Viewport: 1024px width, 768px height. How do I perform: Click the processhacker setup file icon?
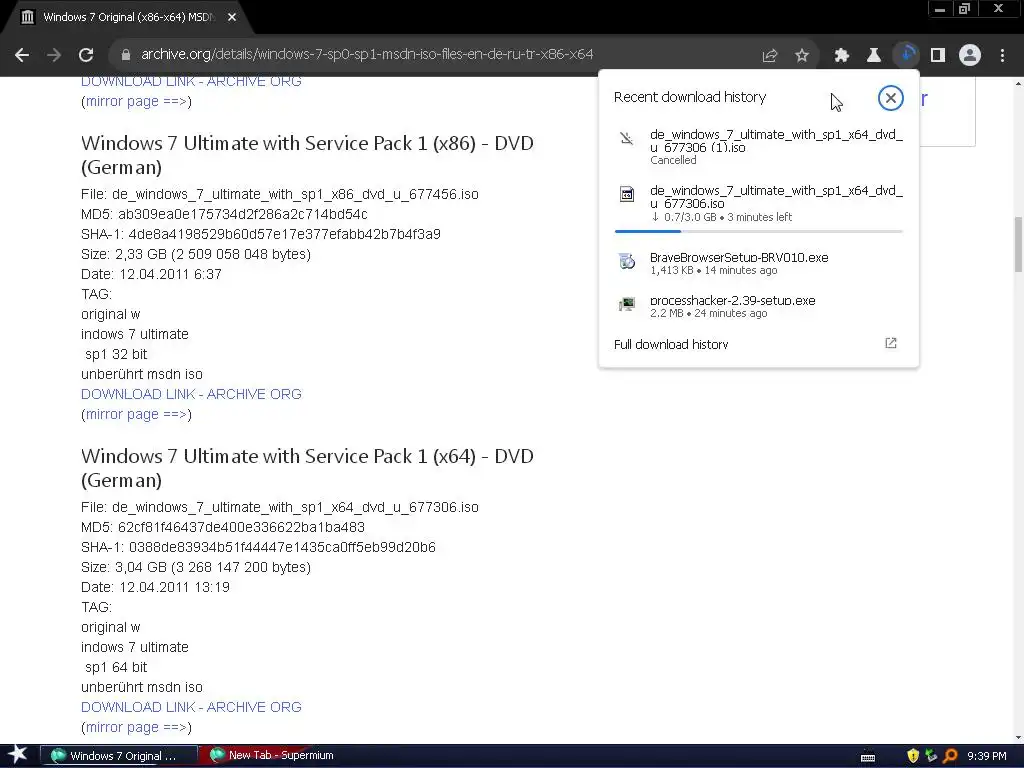626,304
